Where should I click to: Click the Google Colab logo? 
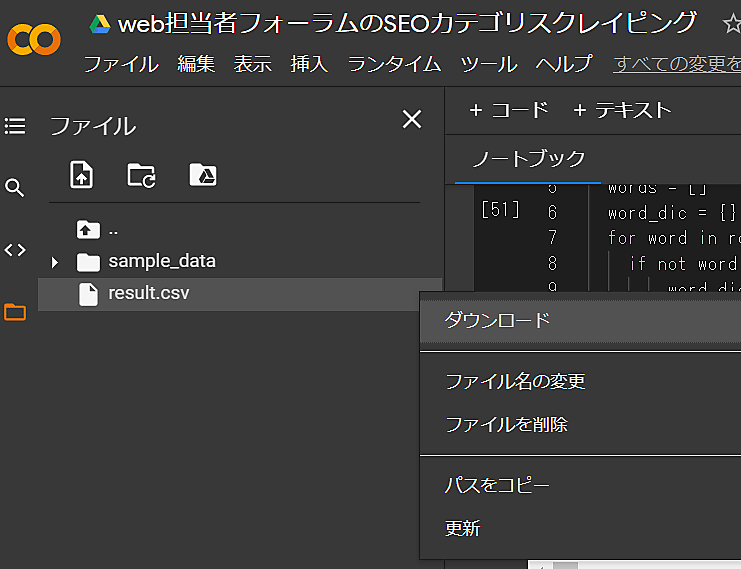tap(33, 40)
